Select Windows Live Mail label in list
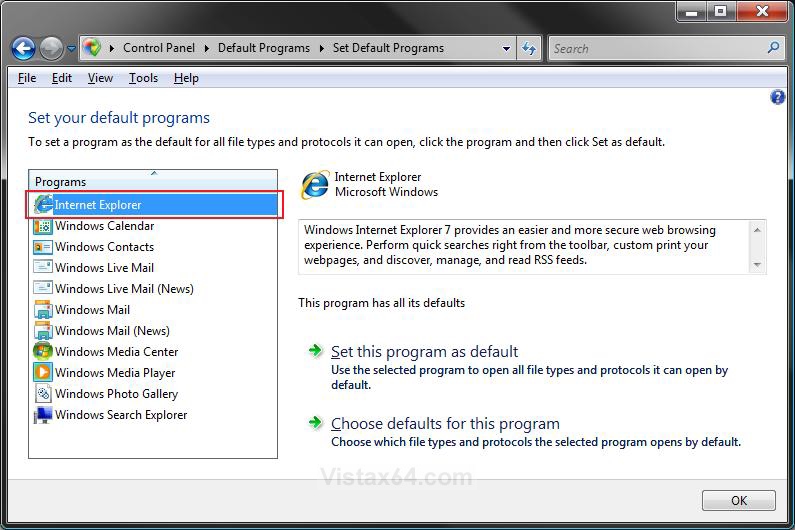The width and height of the screenshot is (795, 530). coord(104,268)
